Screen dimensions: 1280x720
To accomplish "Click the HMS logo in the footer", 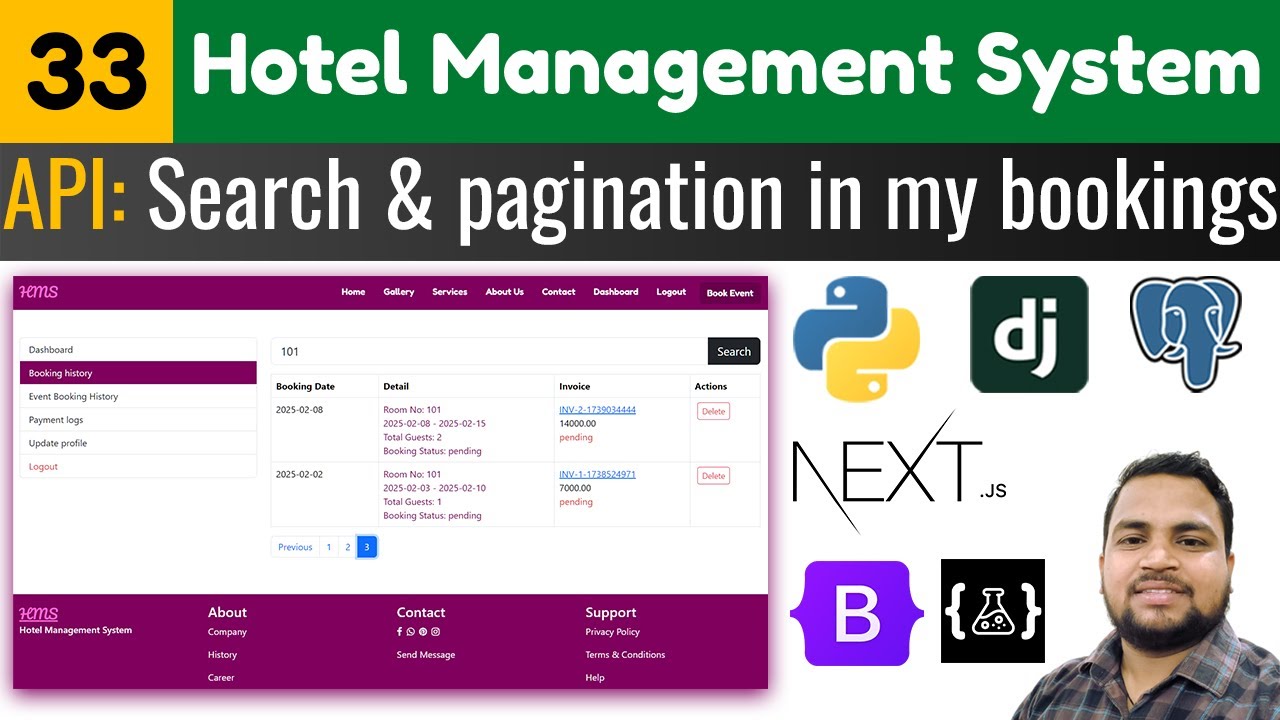I will tap(39, 613).
